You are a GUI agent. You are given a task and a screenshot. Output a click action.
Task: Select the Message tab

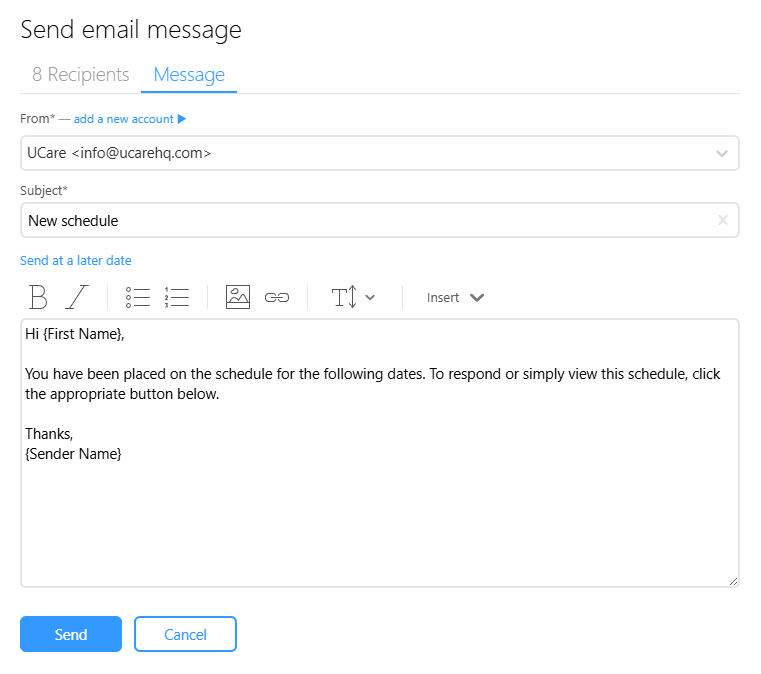pos(189,75)
